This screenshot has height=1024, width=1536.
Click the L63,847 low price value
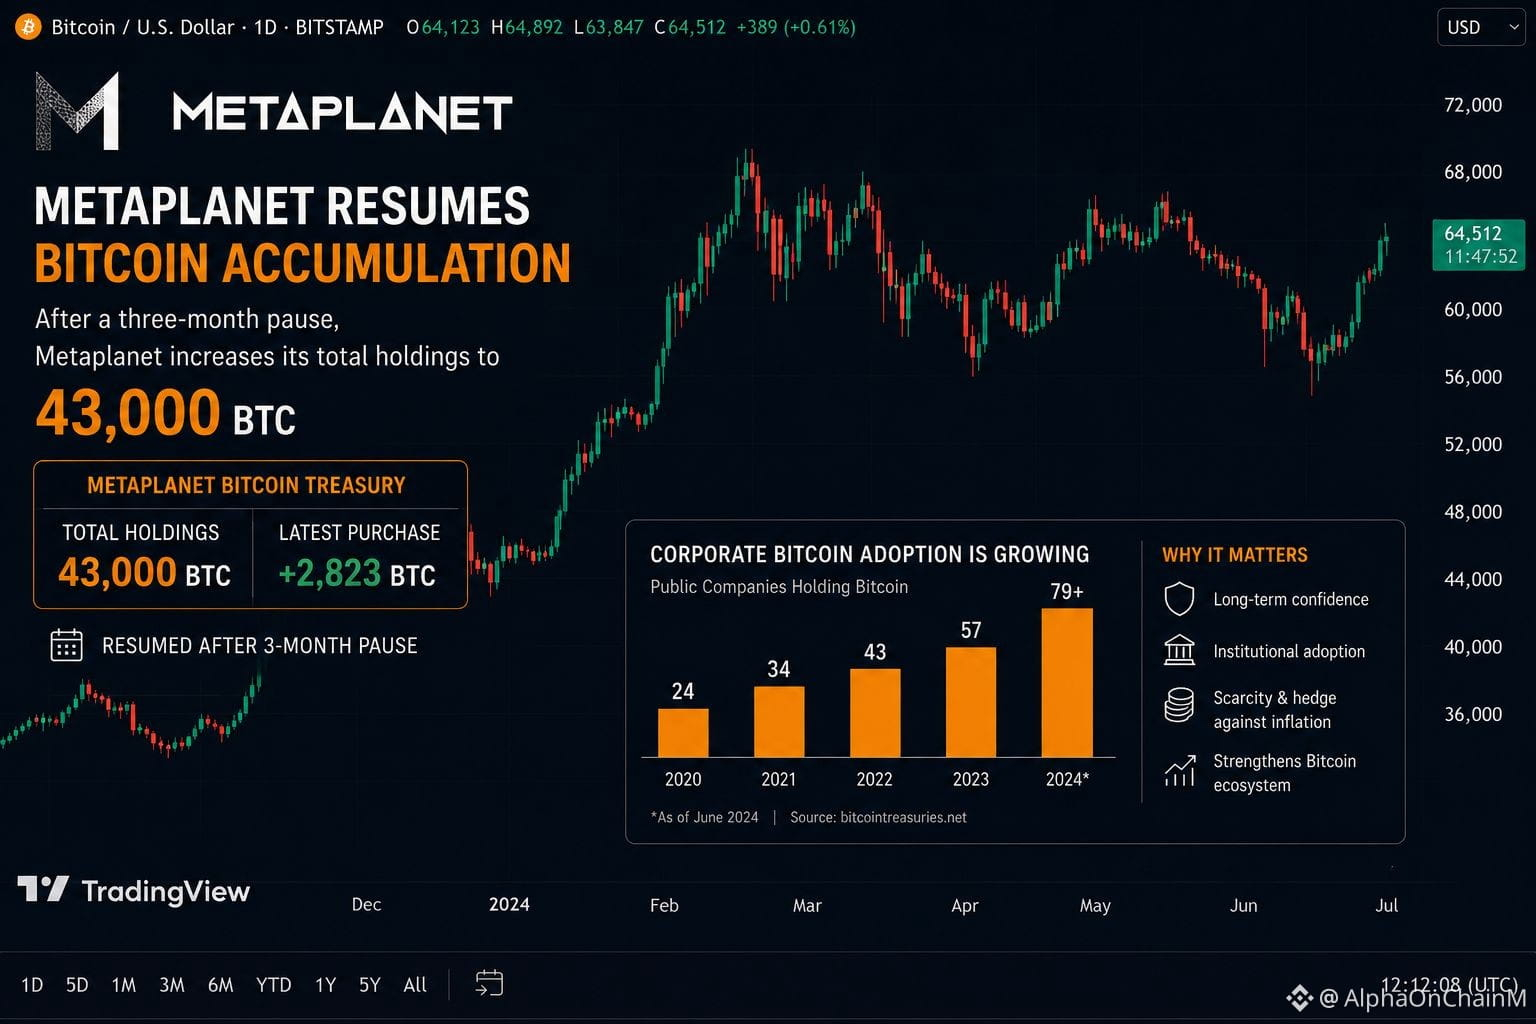609,27
